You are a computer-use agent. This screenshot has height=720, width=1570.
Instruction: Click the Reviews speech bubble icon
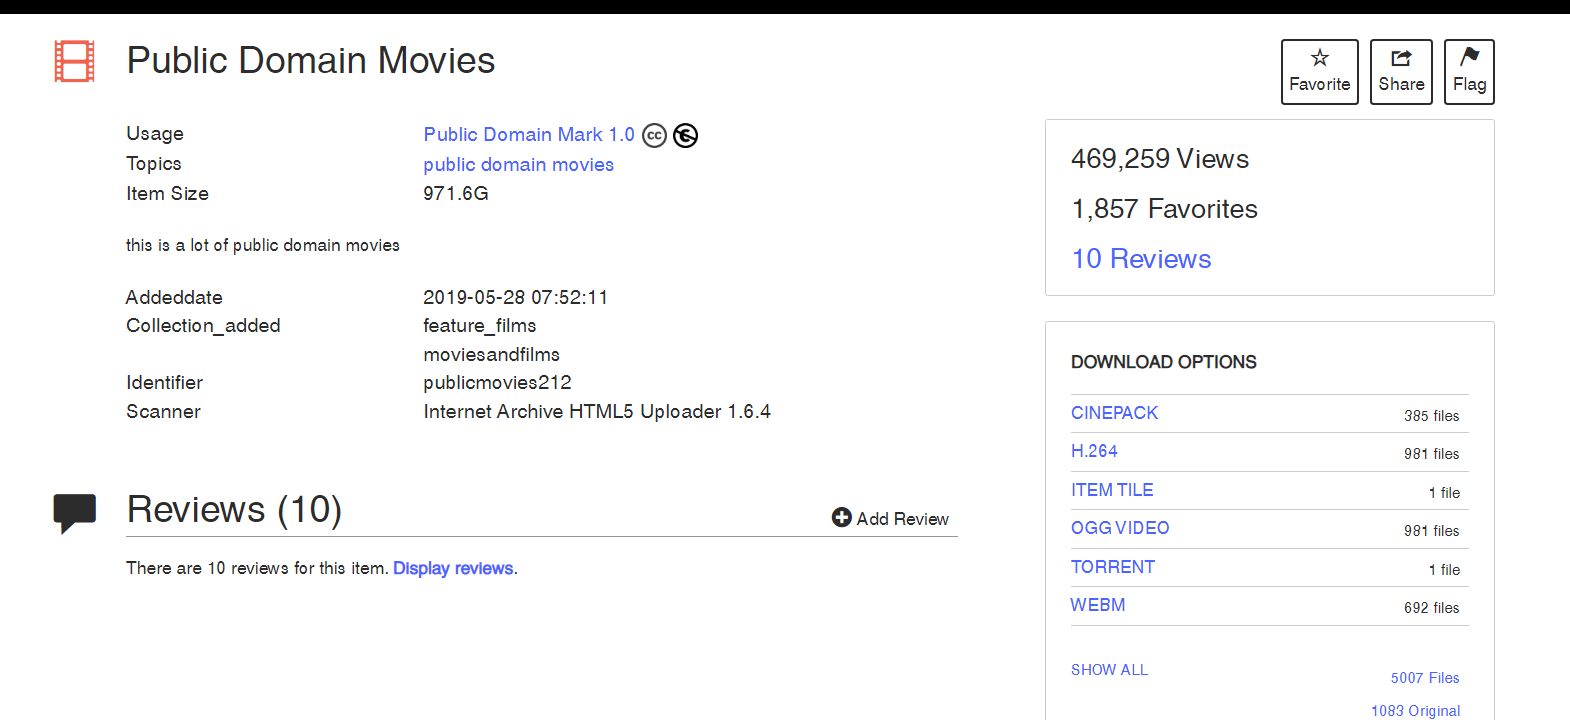75,513
